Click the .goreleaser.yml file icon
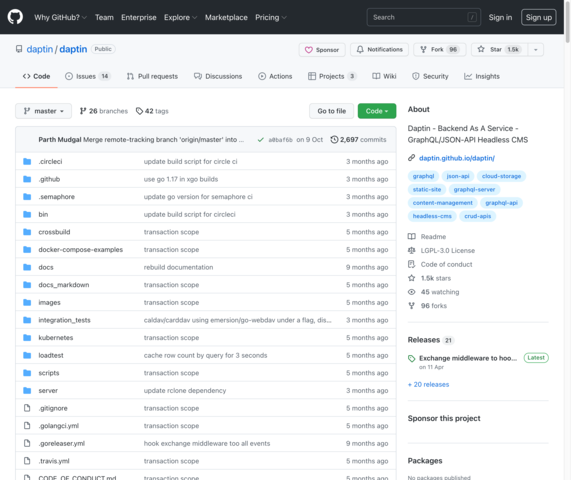 coord(27,443)
